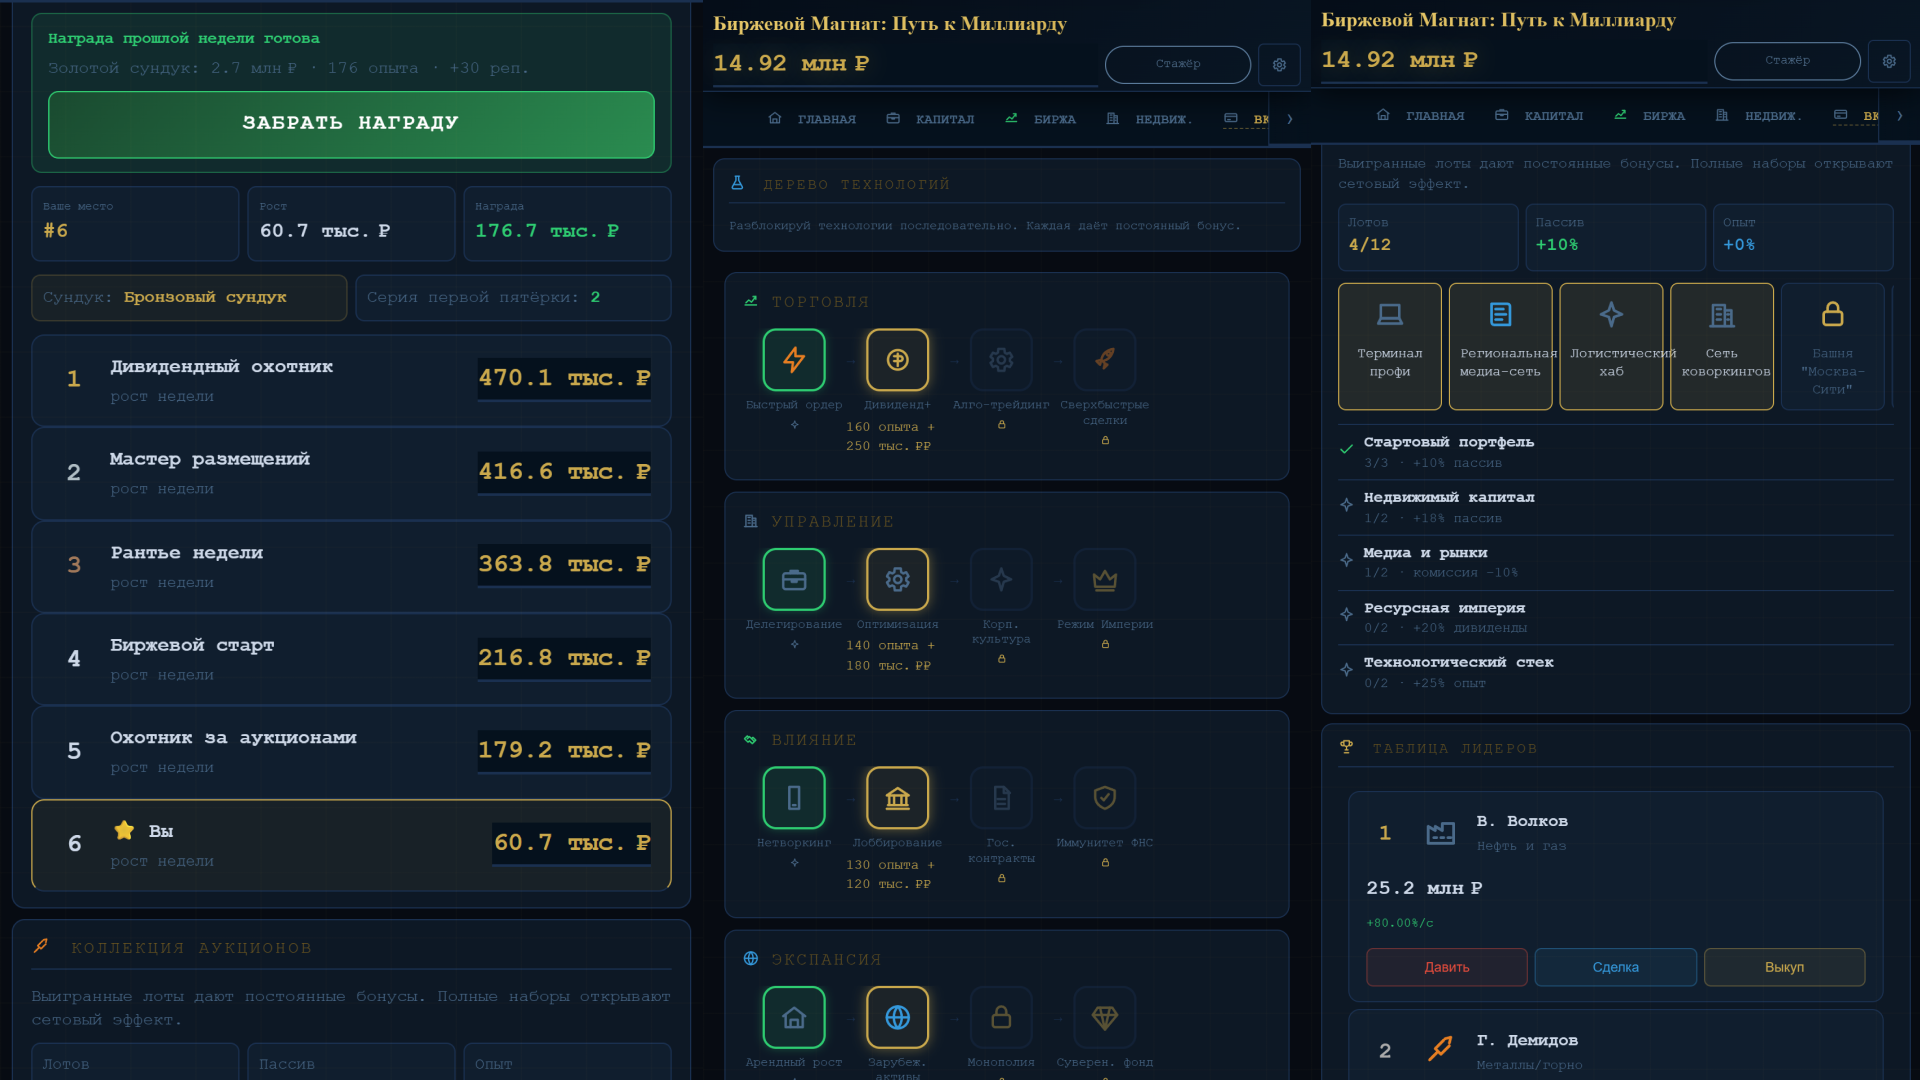Click the Пассив +10% stat box
This screenshot has height=1080, width=1920.
pyautogui.click(x=1615, y=238)
